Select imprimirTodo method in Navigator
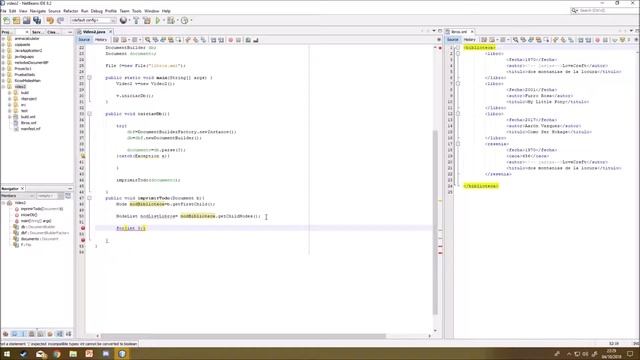This screenshot has width=640, height=360. tap(42, 209)
